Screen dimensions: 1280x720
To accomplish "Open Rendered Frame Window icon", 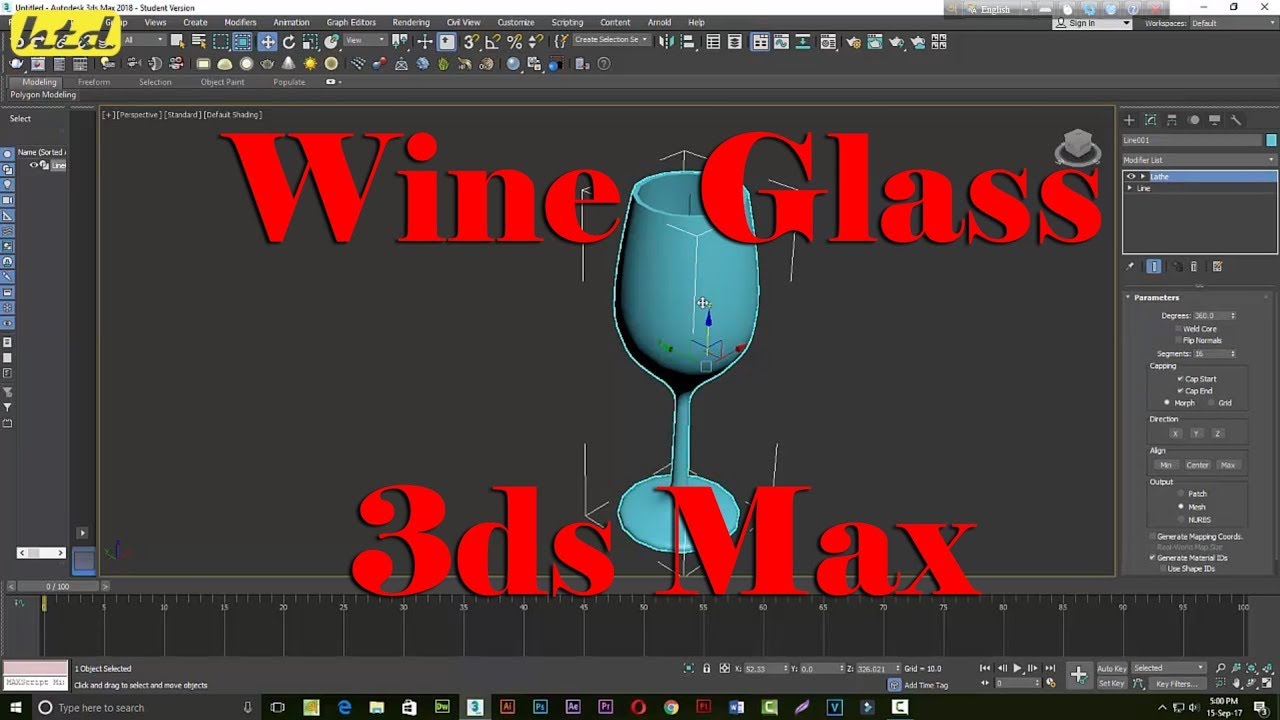I will coord(874,41).
